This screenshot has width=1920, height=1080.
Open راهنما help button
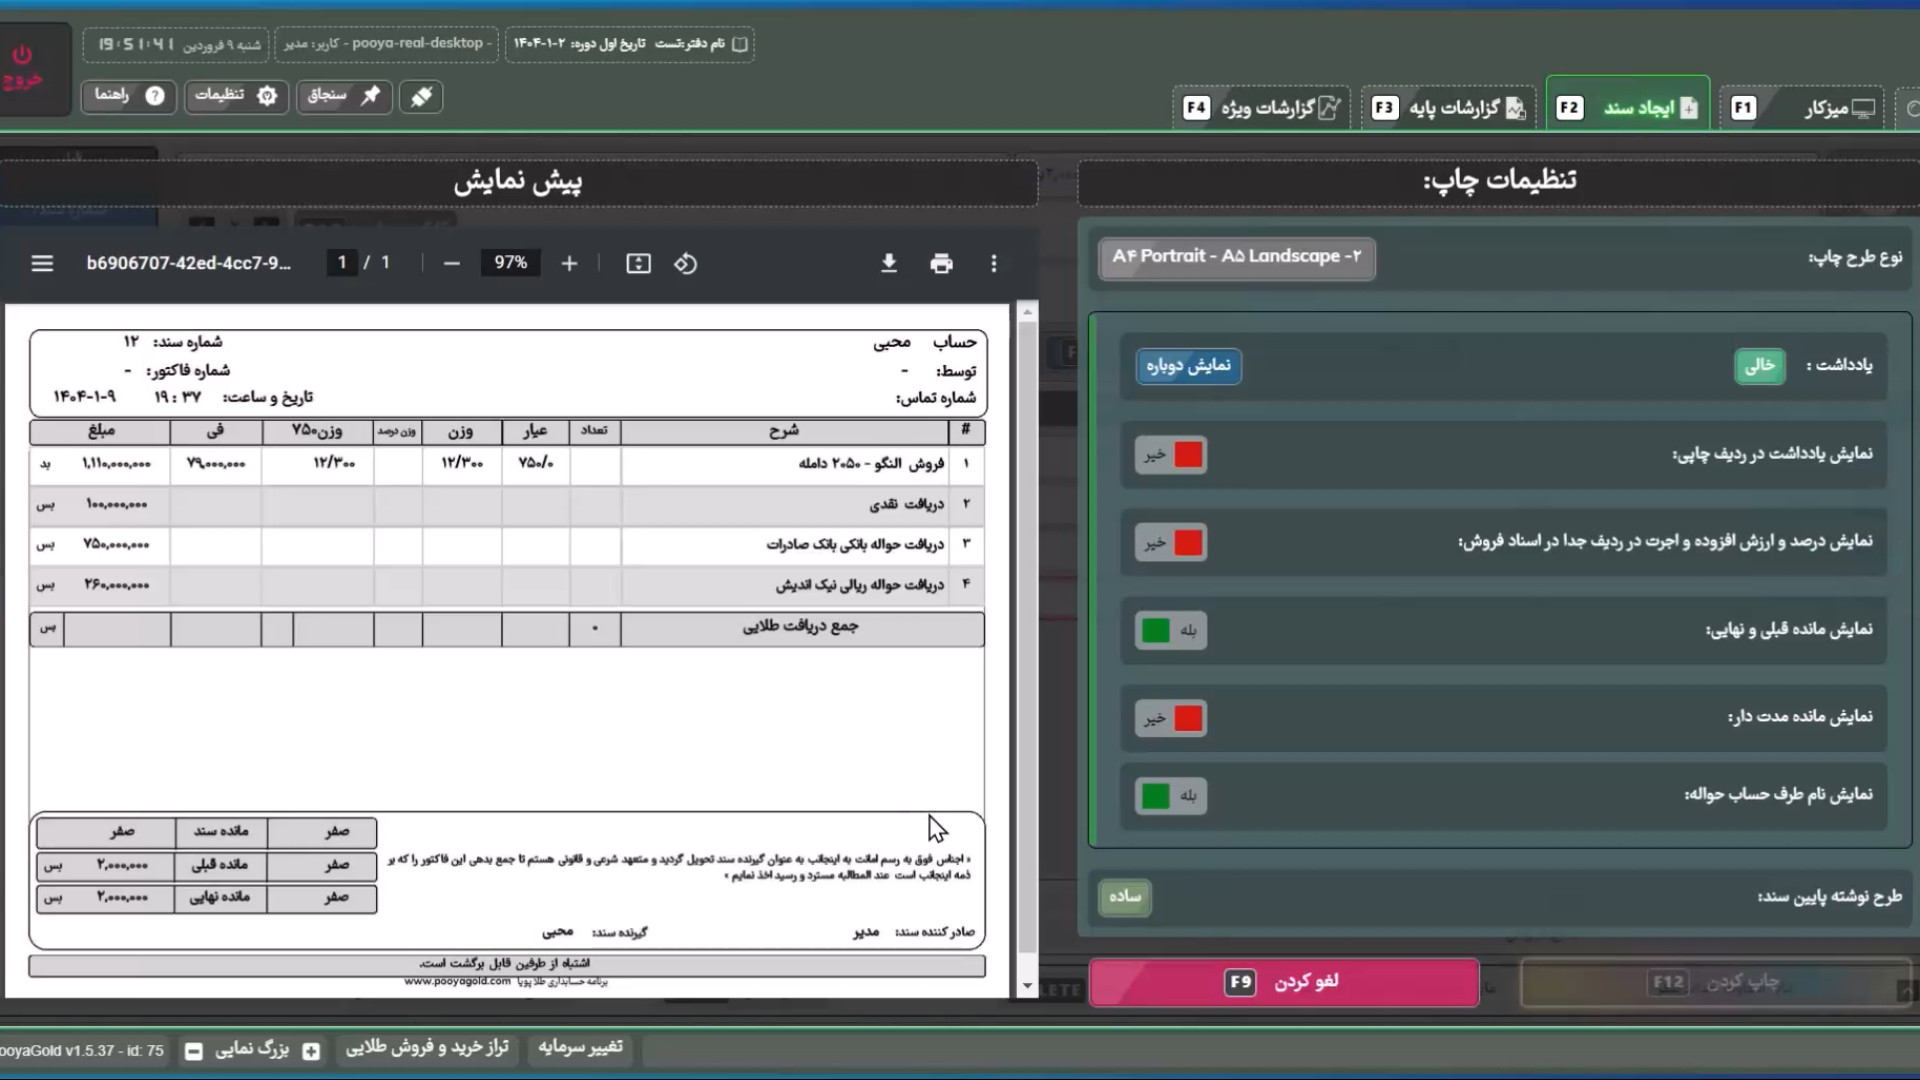click(128, 96)
